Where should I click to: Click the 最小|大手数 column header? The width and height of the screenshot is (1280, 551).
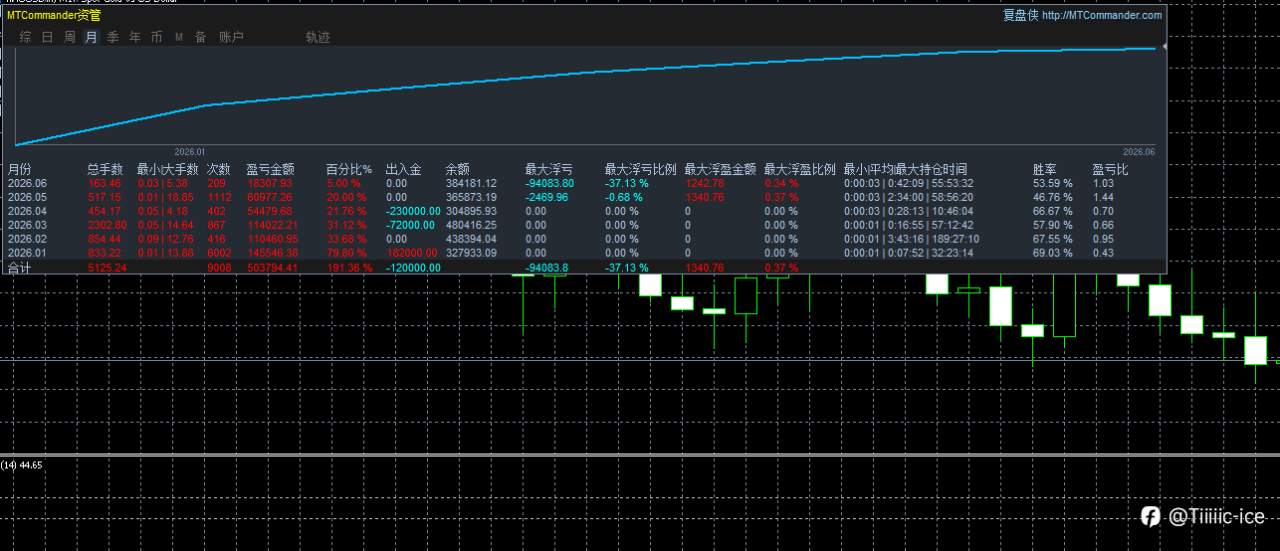168,170
